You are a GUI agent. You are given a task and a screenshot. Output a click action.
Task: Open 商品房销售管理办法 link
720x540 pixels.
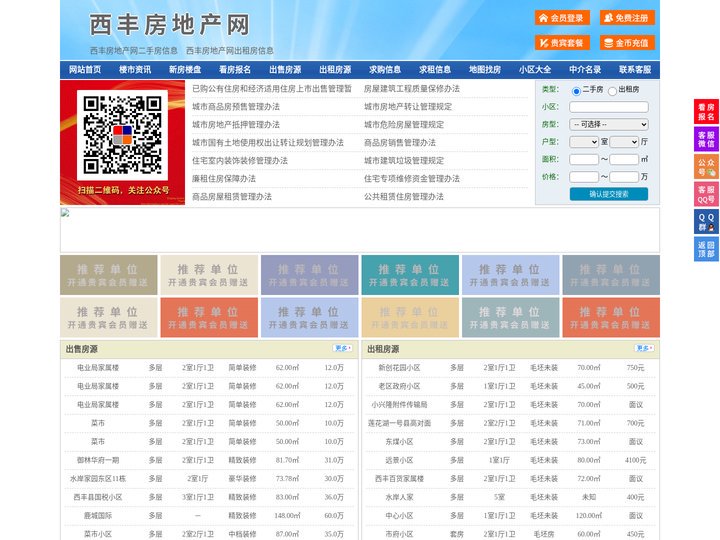(x=400, y=142)
